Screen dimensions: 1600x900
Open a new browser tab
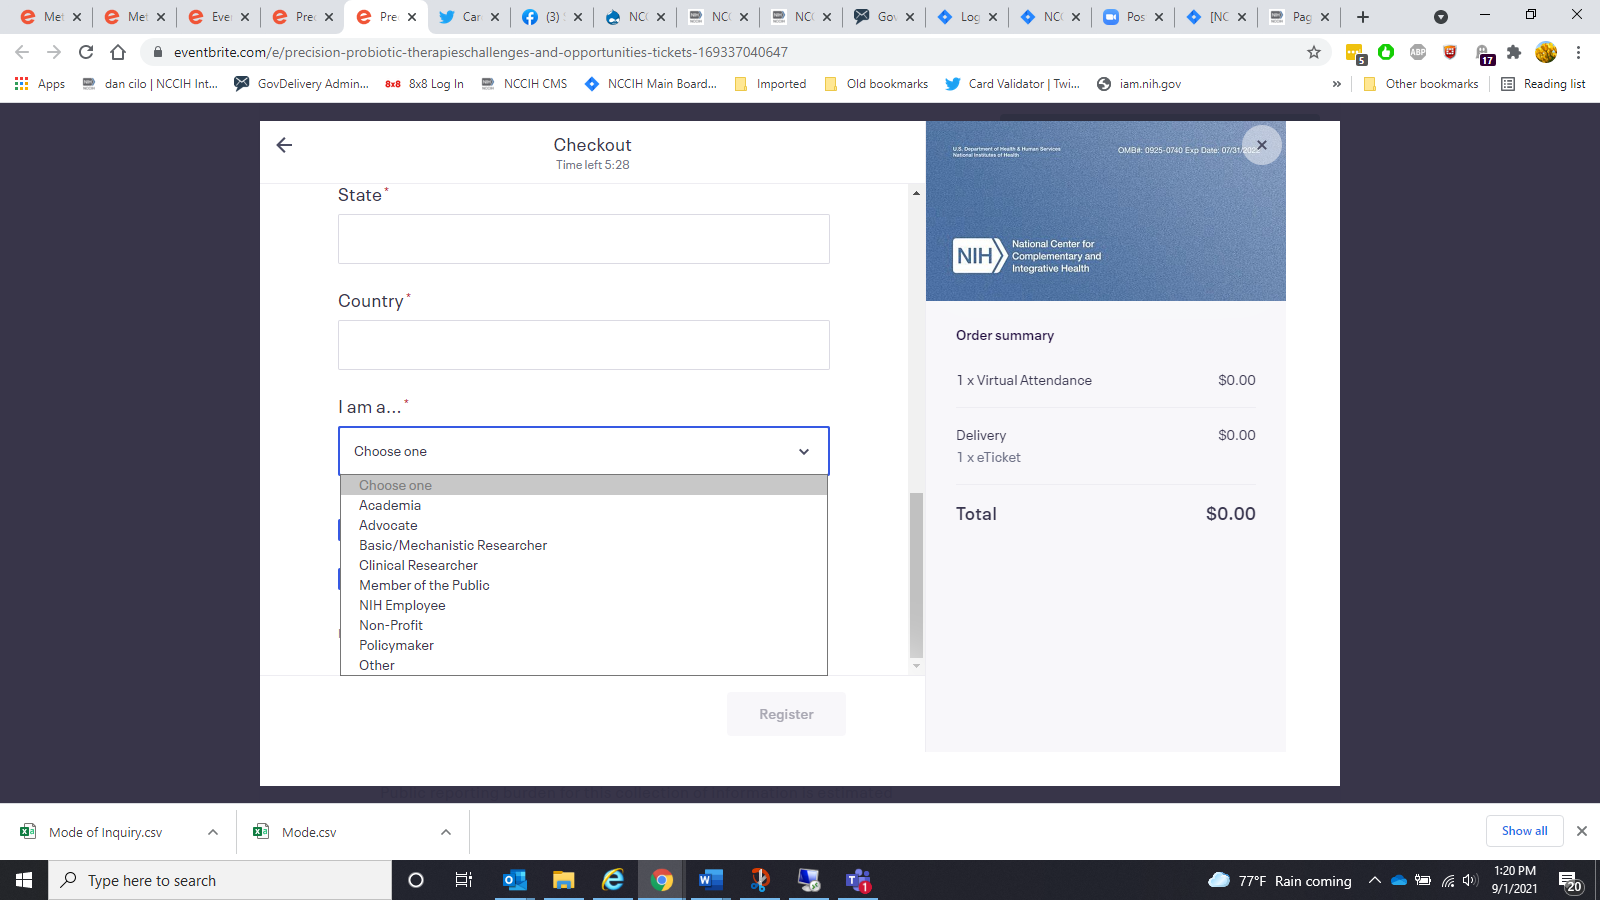tap(1363, 17)
